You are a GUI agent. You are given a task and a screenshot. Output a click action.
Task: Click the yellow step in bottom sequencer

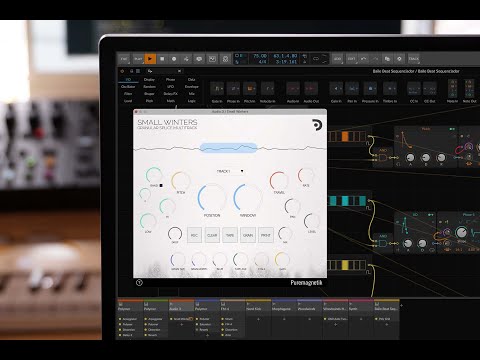pos(345,265)
